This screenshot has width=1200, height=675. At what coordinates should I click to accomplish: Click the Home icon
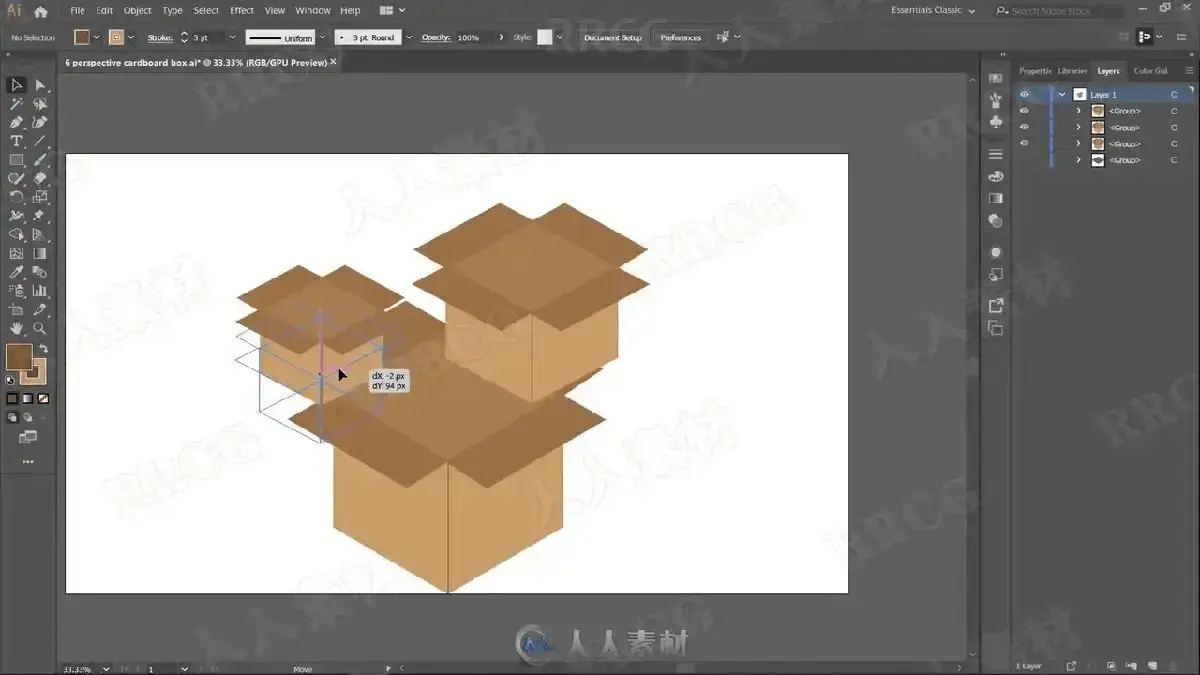(x=41, y=11)
